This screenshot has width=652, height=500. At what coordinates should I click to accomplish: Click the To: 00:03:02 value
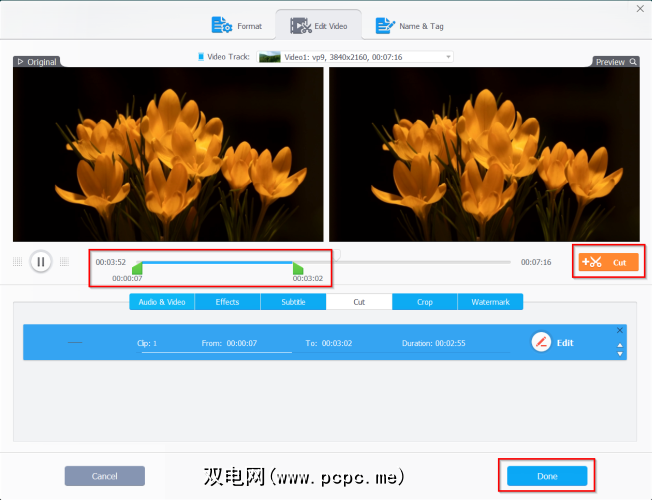[337, 343]
